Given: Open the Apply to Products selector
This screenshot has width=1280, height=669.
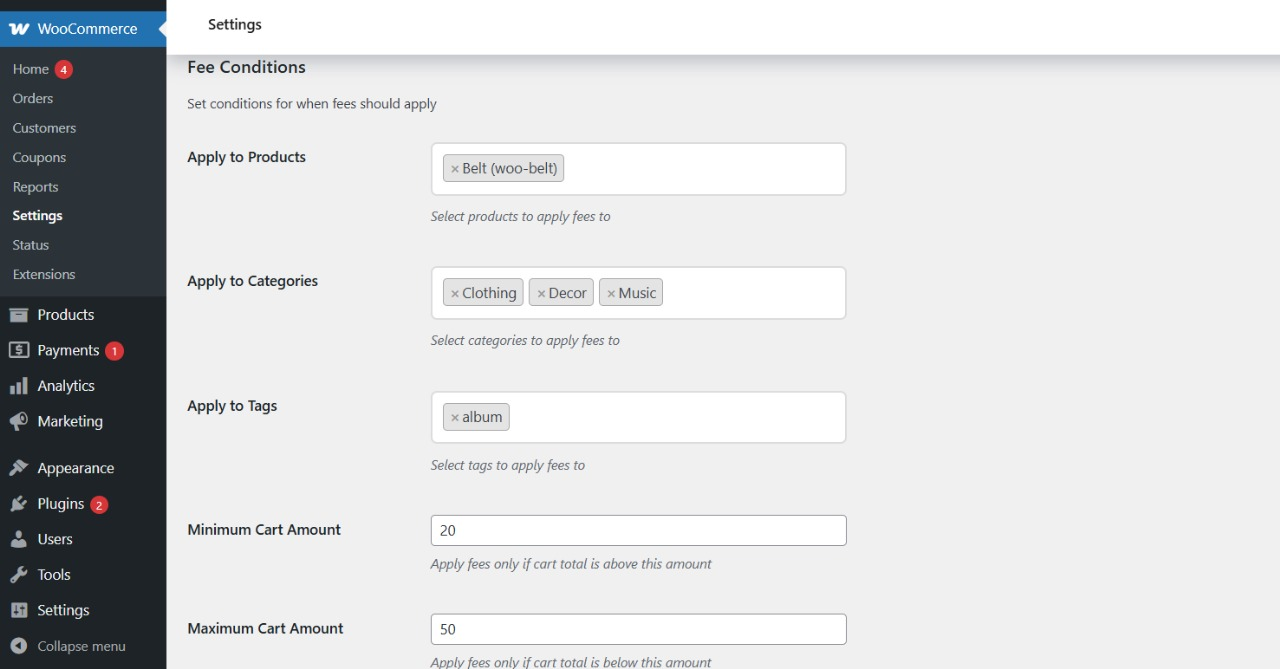Looking at the screenshot, I should coord(700,168).
